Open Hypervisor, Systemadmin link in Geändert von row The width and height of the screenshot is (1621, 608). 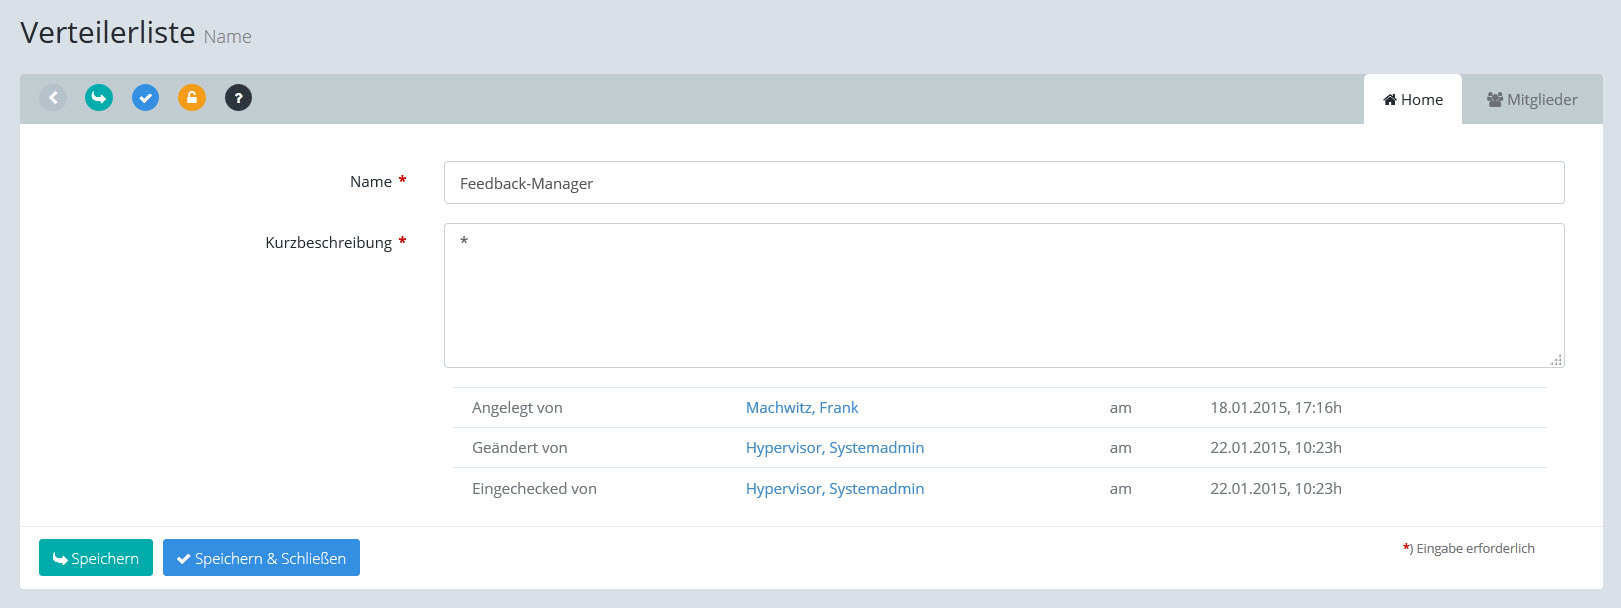pyautogui.click(x=834, y=448)
